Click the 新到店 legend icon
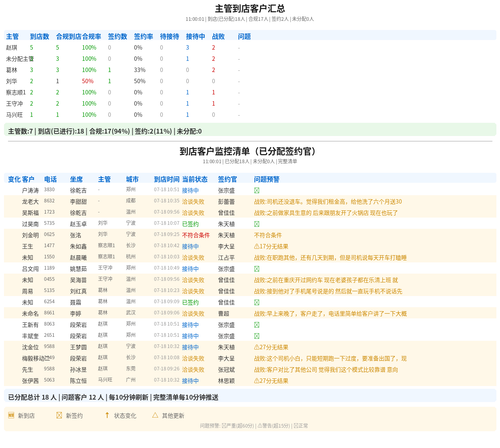 tap(11, 415)
